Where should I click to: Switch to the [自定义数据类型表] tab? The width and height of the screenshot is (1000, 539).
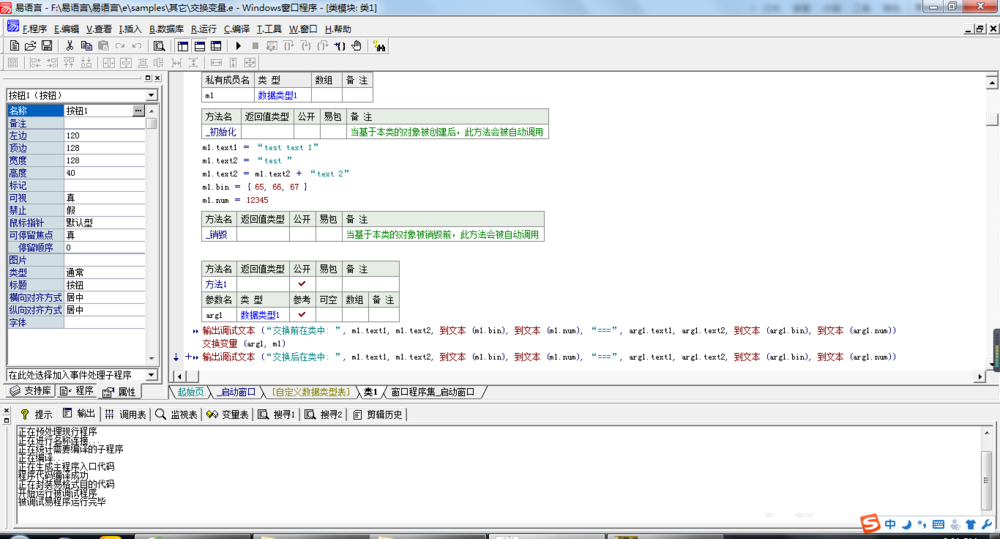point(311,392)
